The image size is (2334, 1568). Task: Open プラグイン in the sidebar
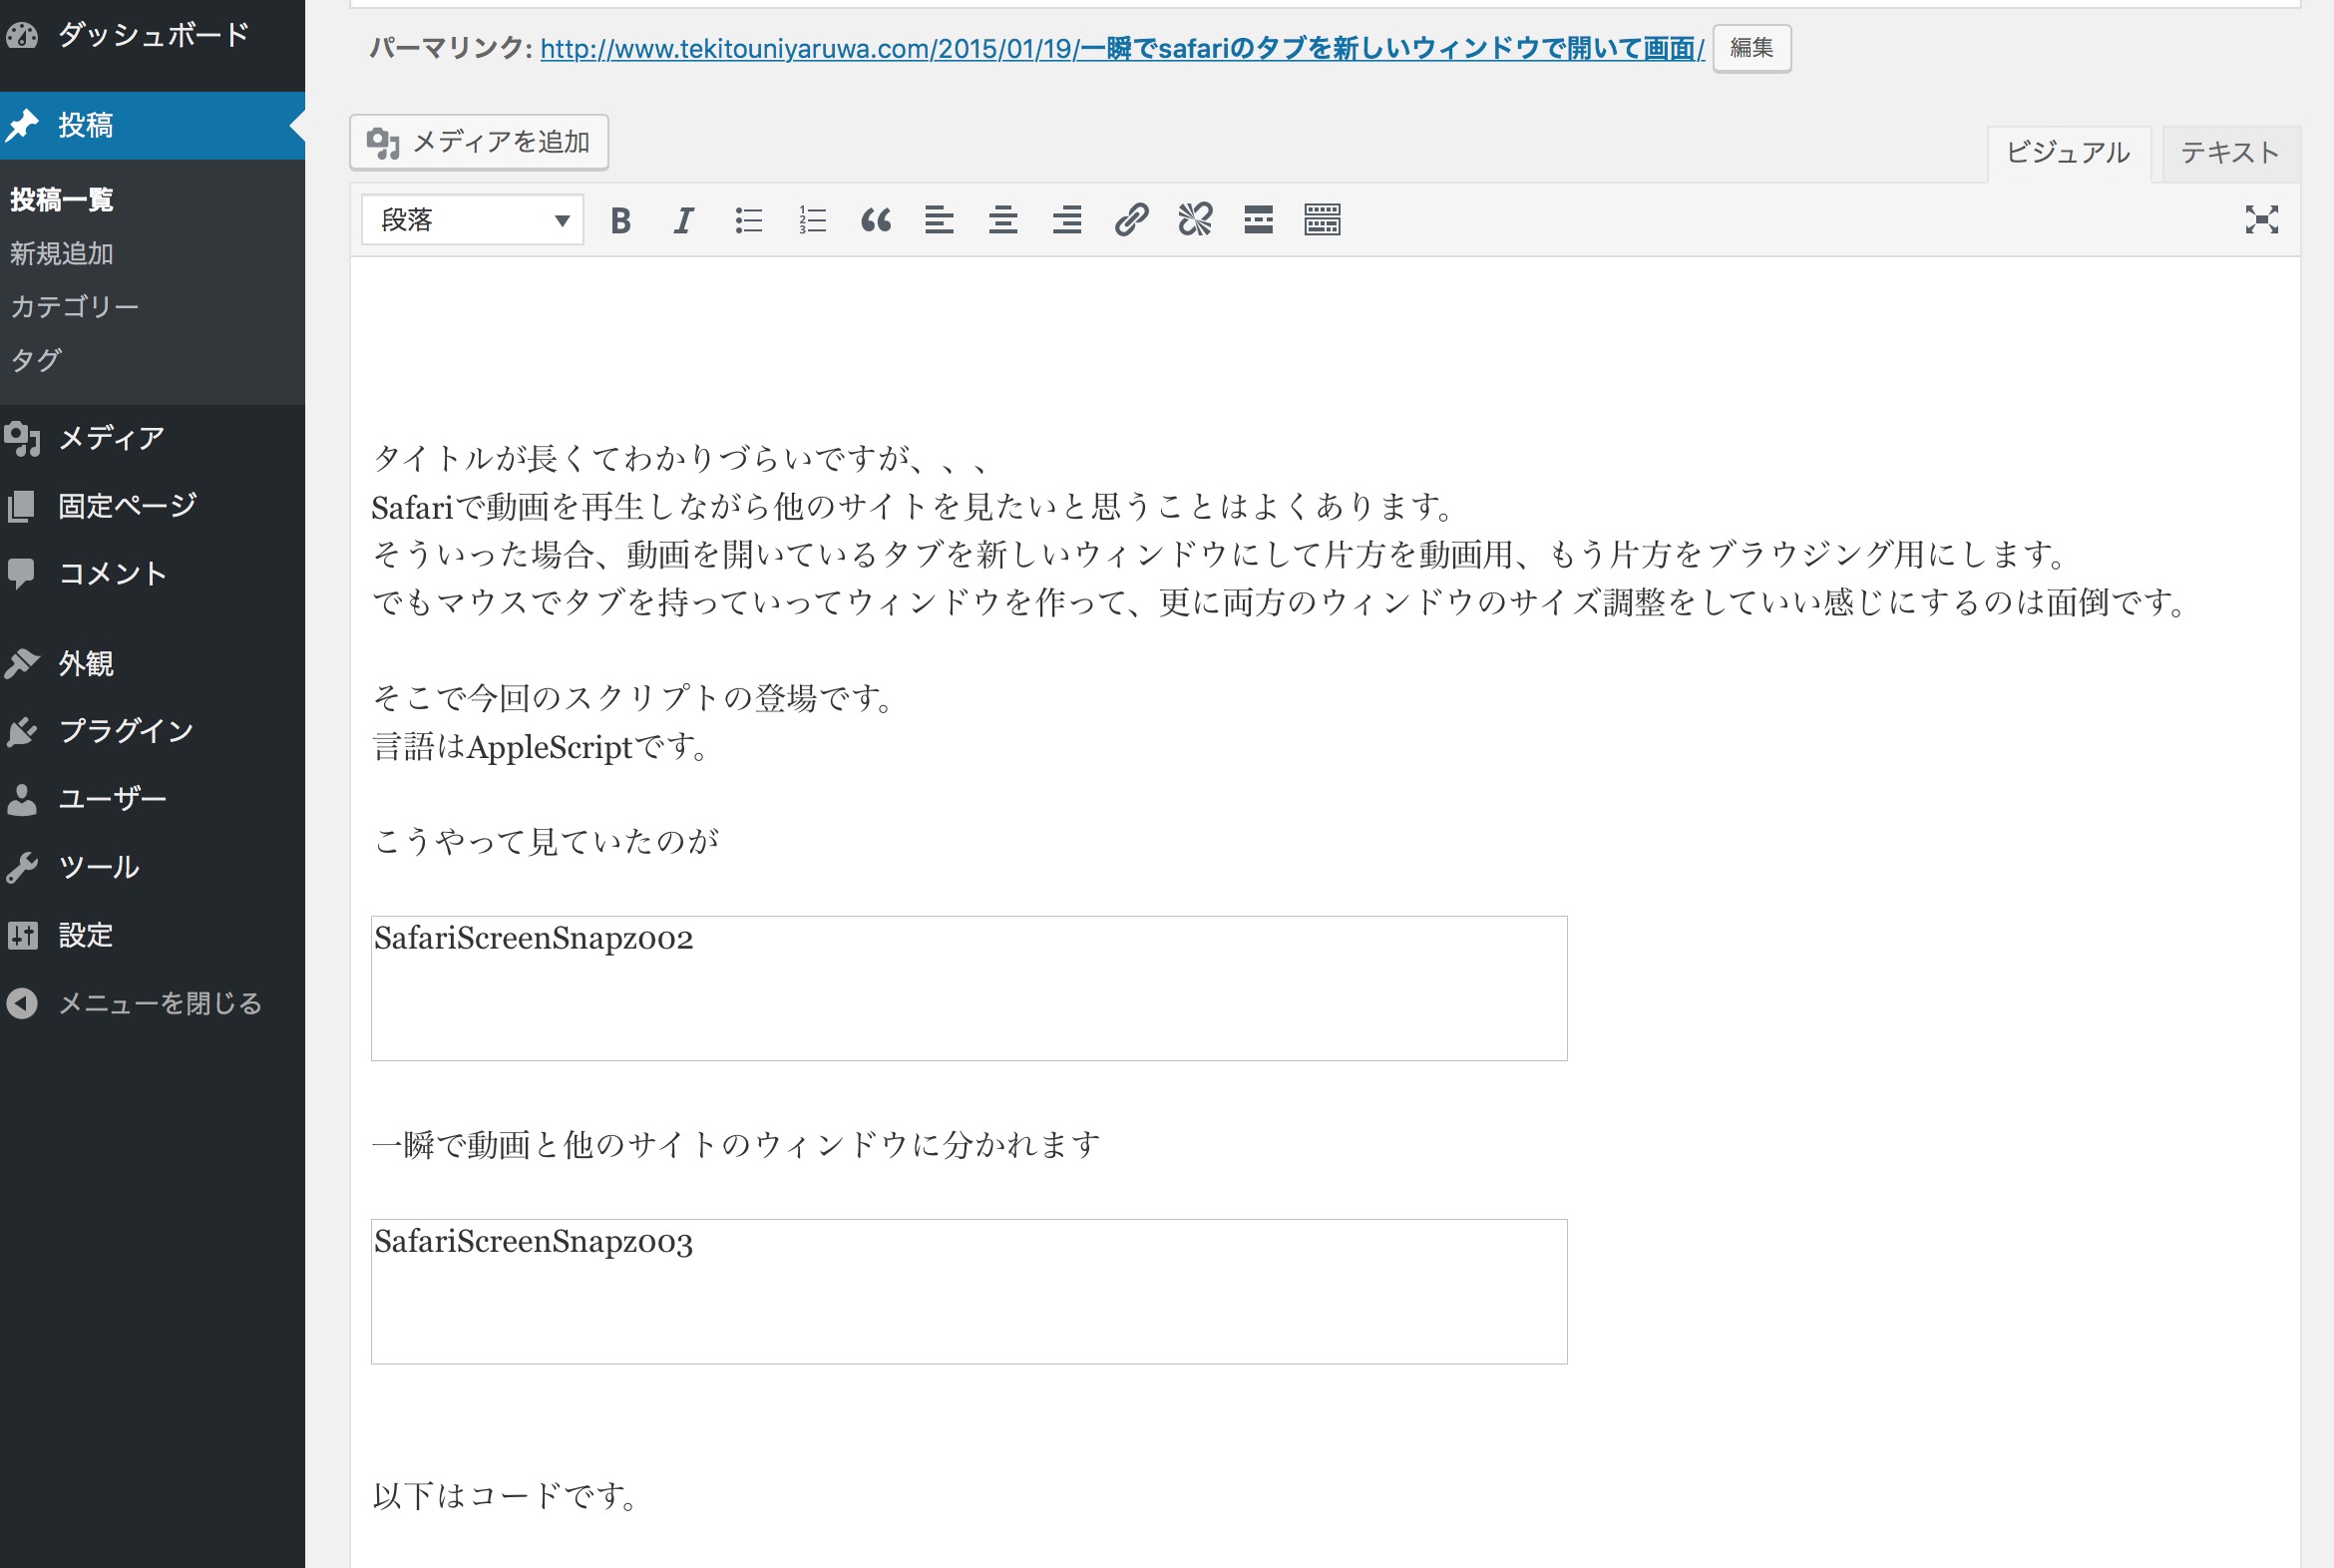tap(152, 731)
